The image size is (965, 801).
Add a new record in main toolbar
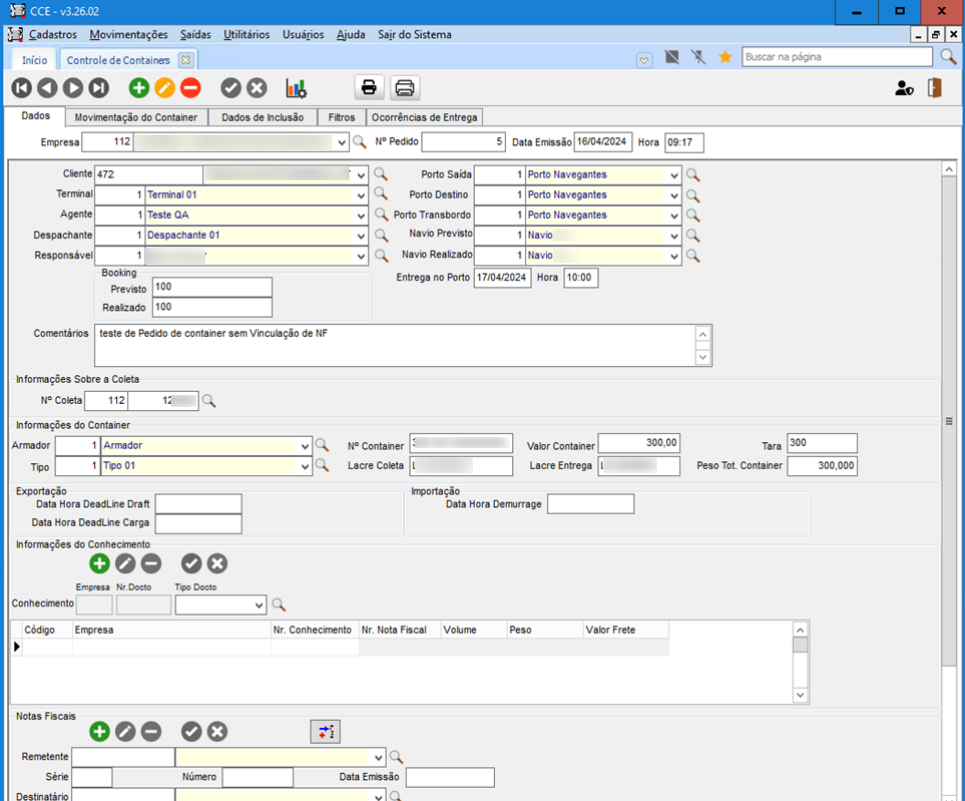pyautogui.click(x=139, y=88)
